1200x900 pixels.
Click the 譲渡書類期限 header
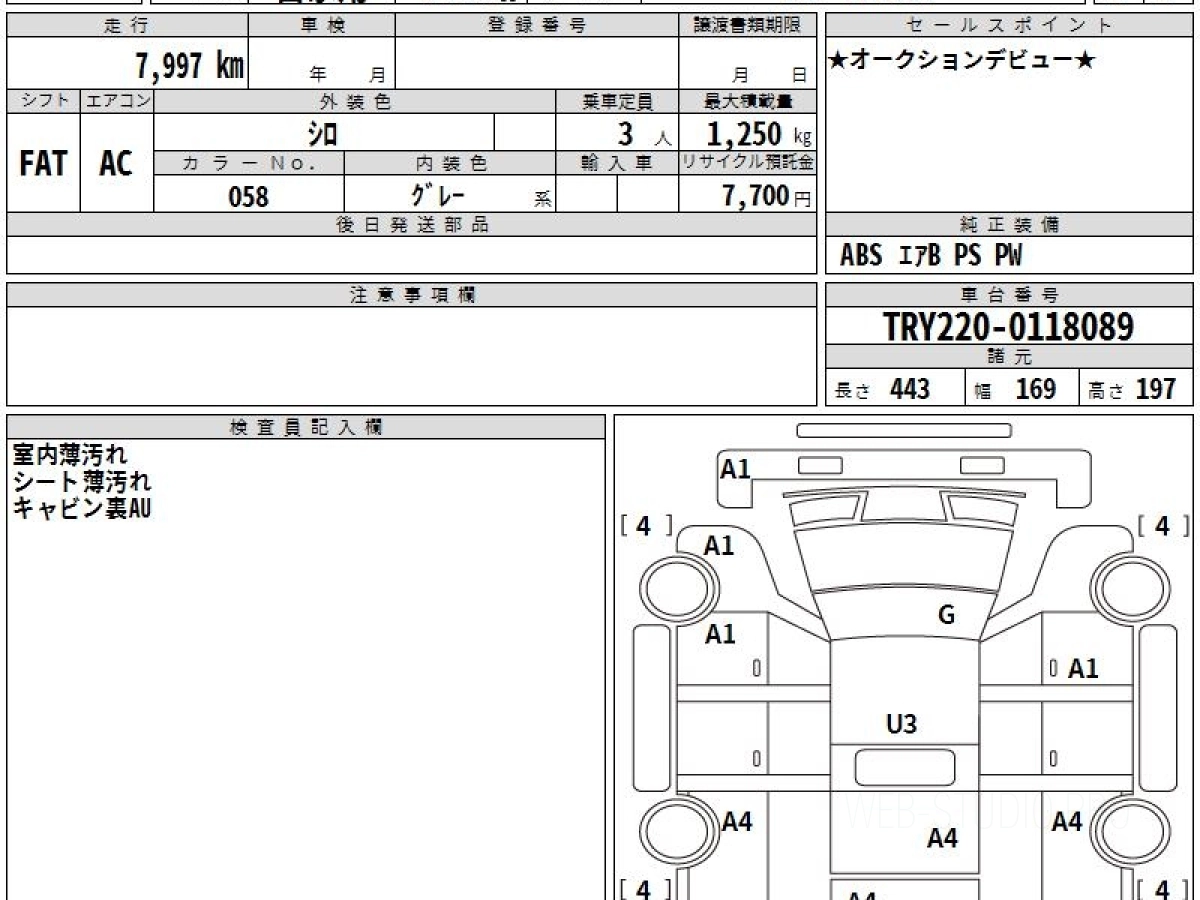click(x=747, y=26)
